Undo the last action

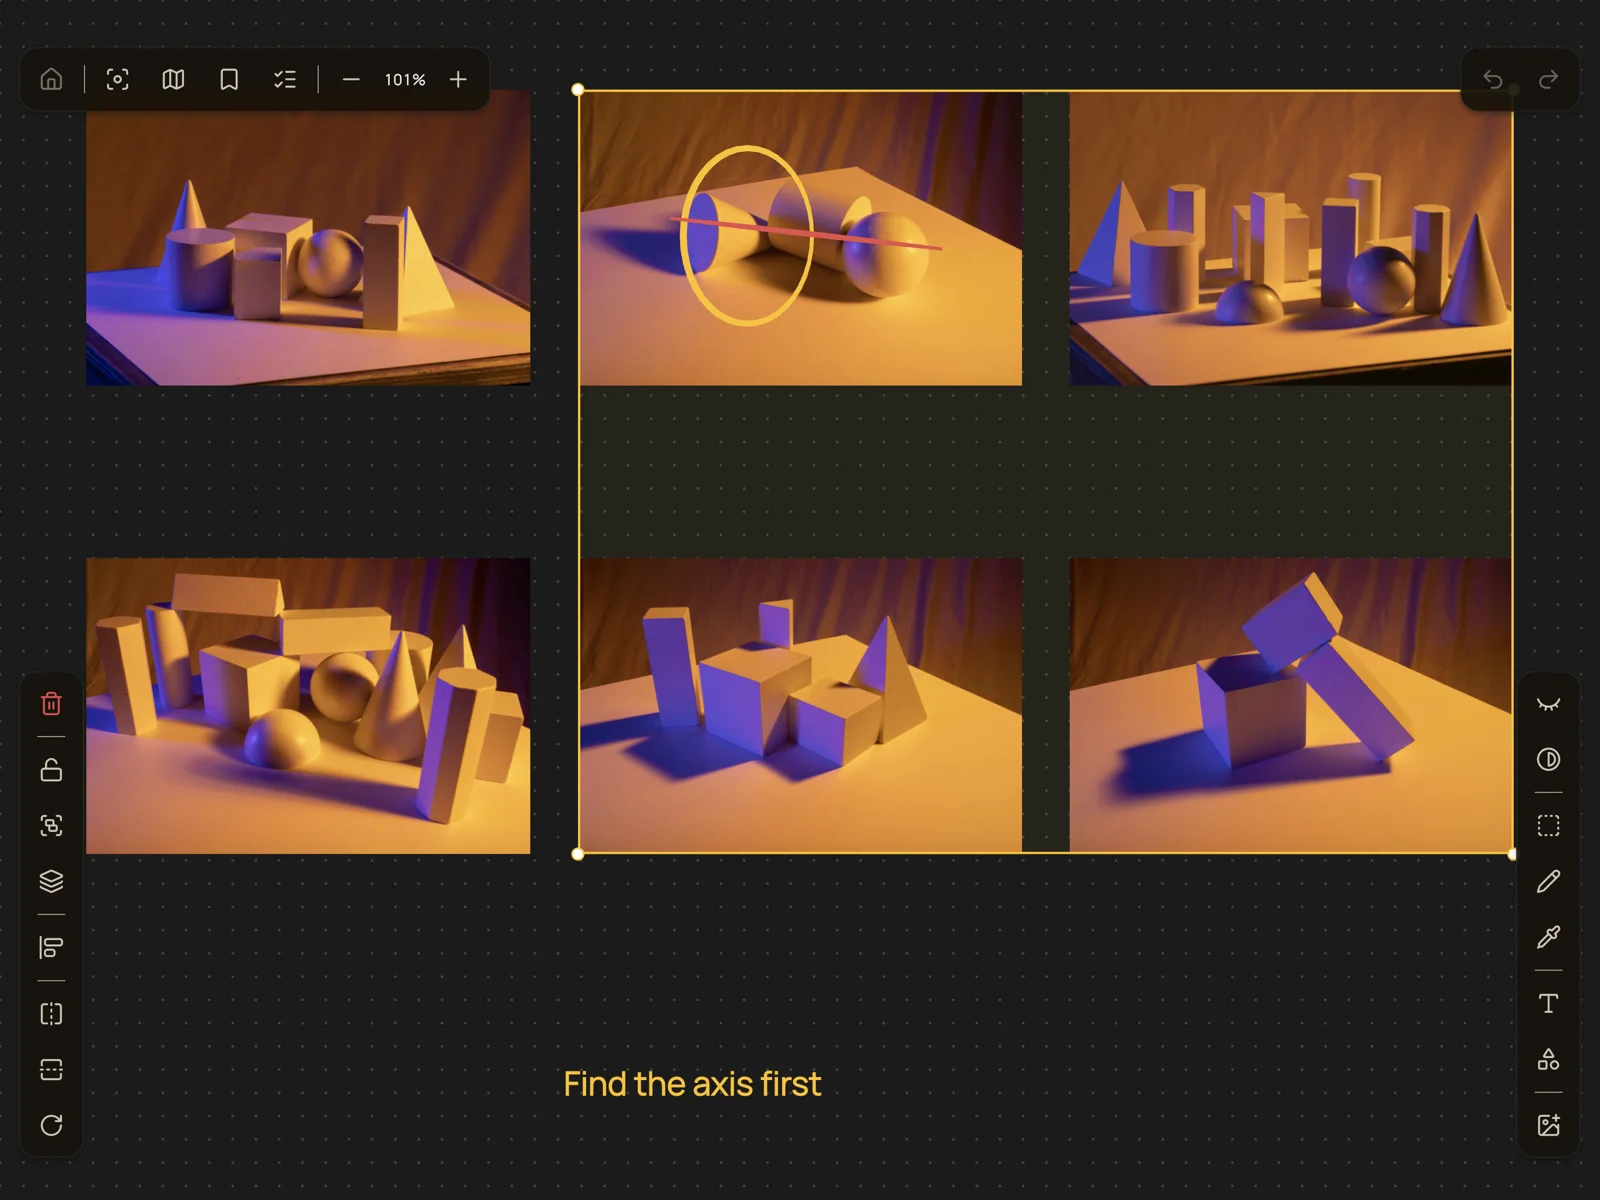pos(1493,79)
